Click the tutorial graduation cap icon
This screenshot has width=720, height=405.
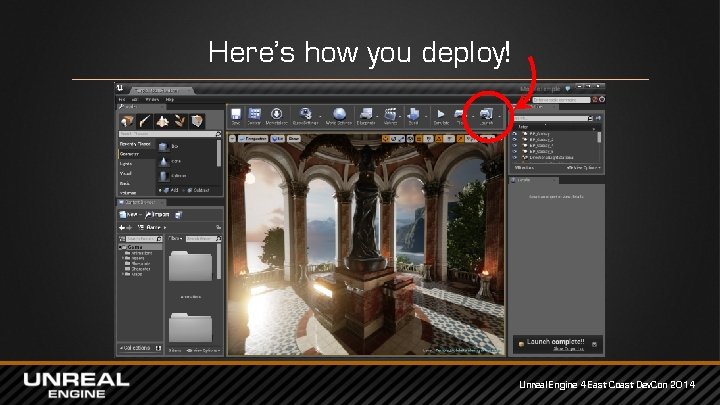point(568,89)
